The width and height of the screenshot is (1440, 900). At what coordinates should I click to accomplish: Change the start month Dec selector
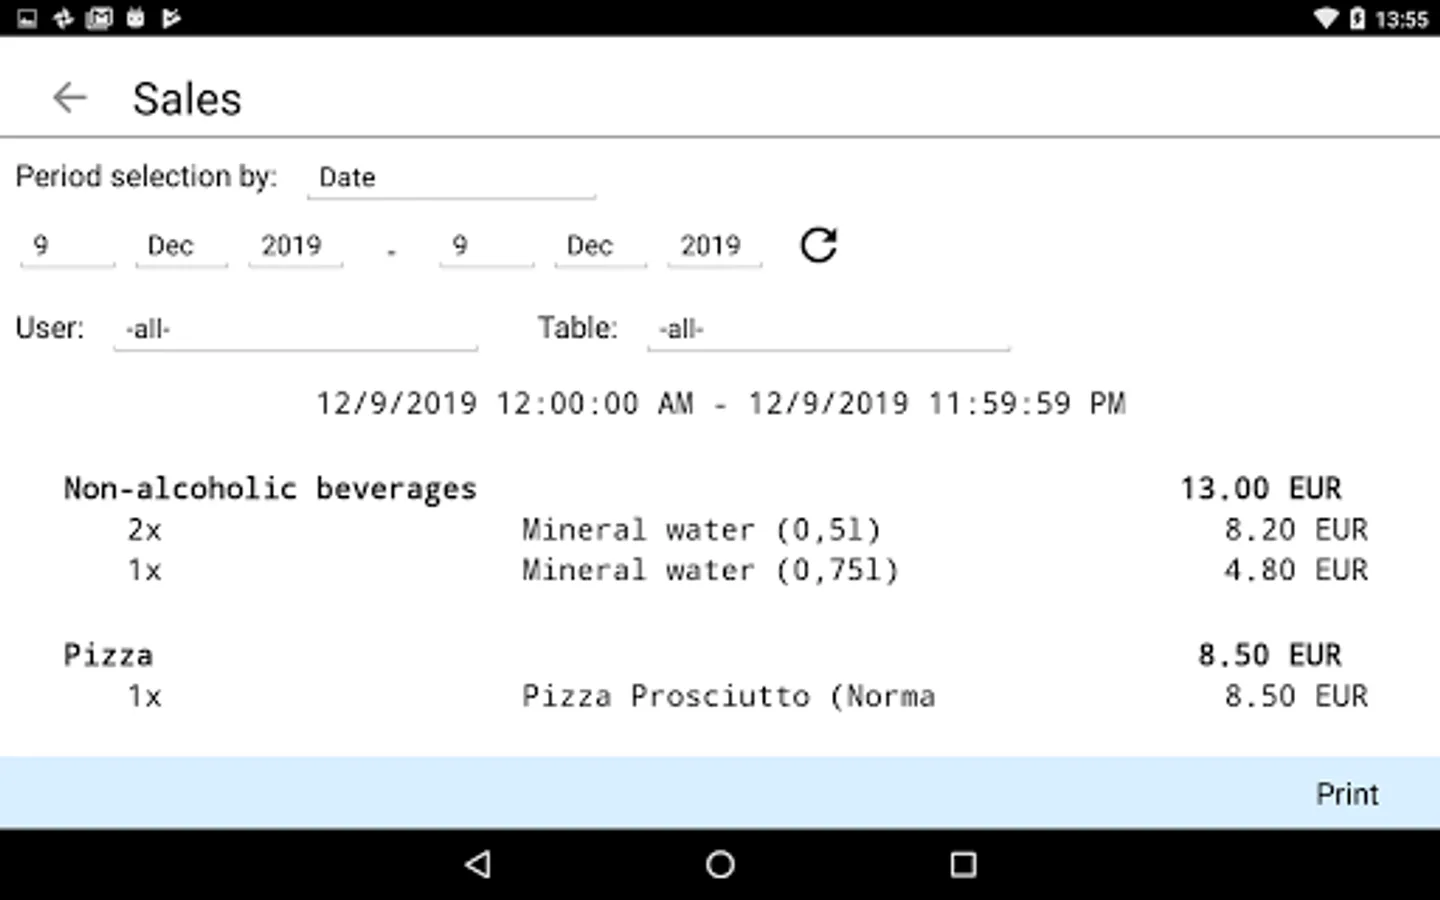180,246
